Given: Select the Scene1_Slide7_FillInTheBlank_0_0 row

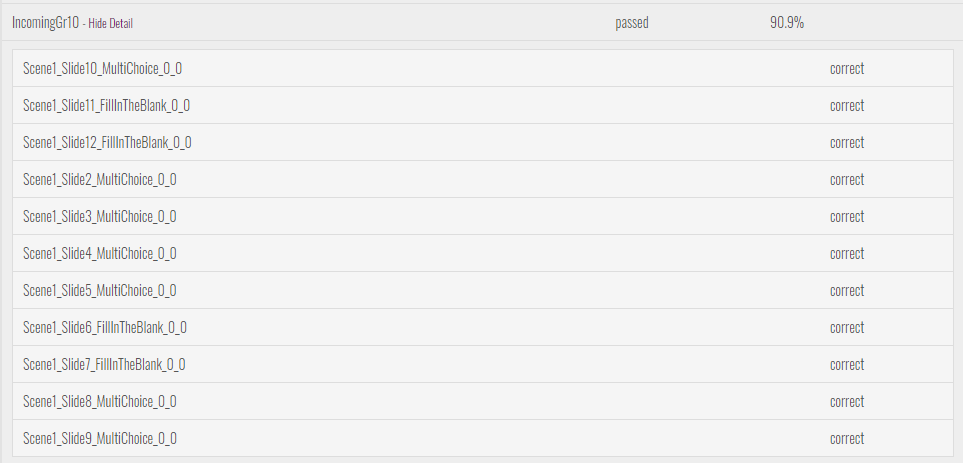Looking at the screenshot, I should click(x=483, y=364).
